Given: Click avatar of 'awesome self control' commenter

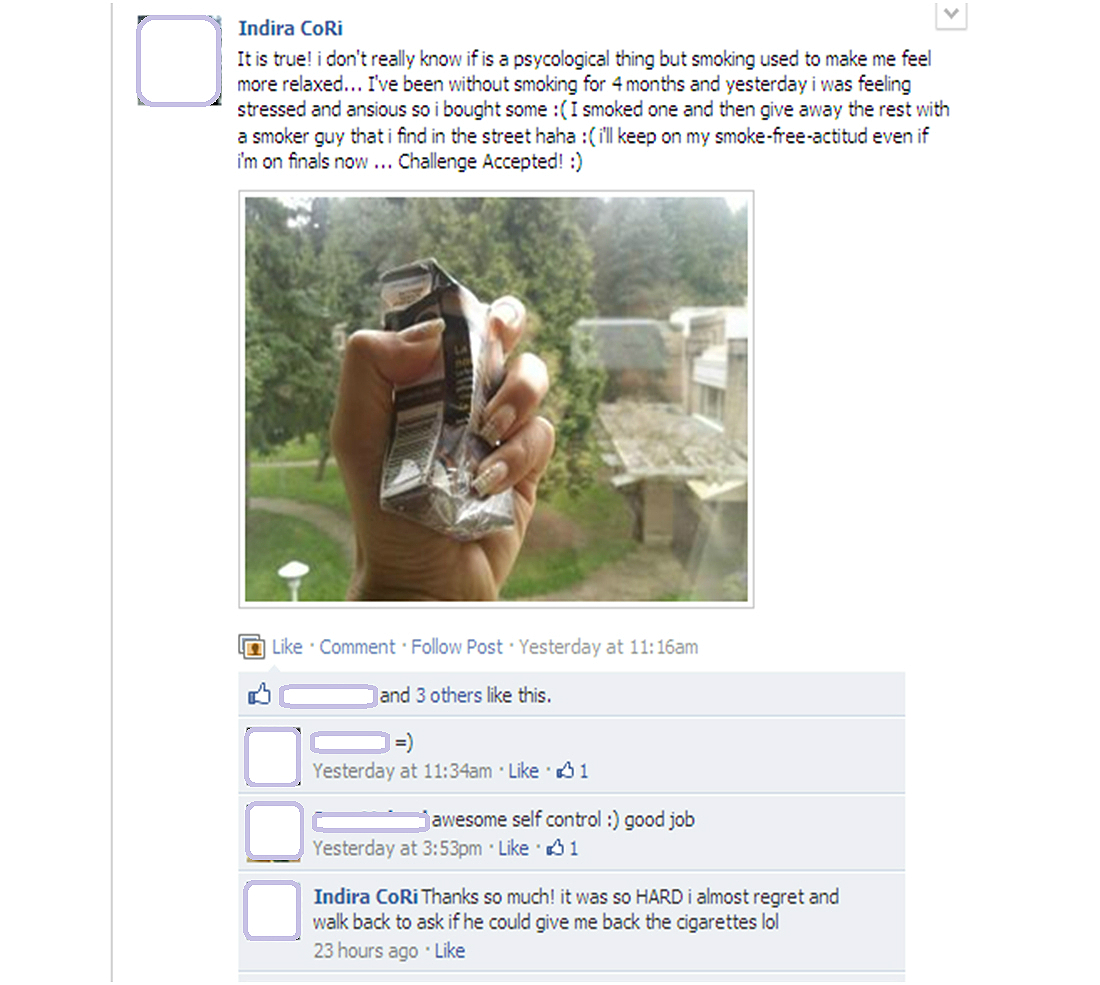Looking at the screenshot, I should tap(274, 832).
